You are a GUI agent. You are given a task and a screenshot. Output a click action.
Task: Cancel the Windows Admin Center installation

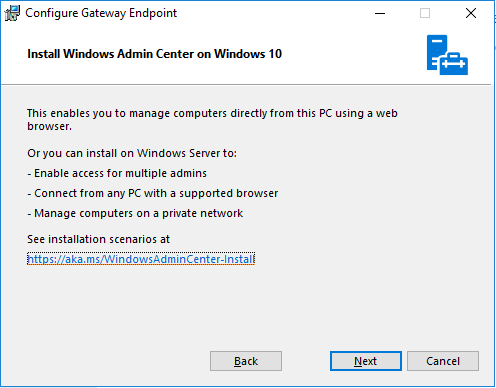pyautogui.click(x=443, y=361)
